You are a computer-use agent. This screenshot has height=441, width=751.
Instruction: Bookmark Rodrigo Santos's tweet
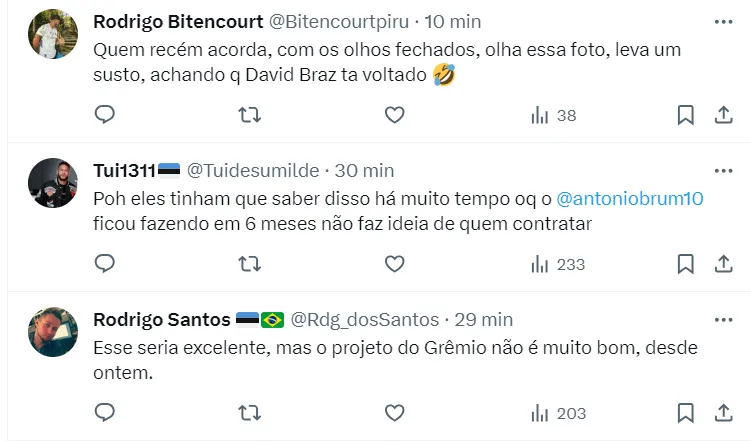[x=685, y=412]
